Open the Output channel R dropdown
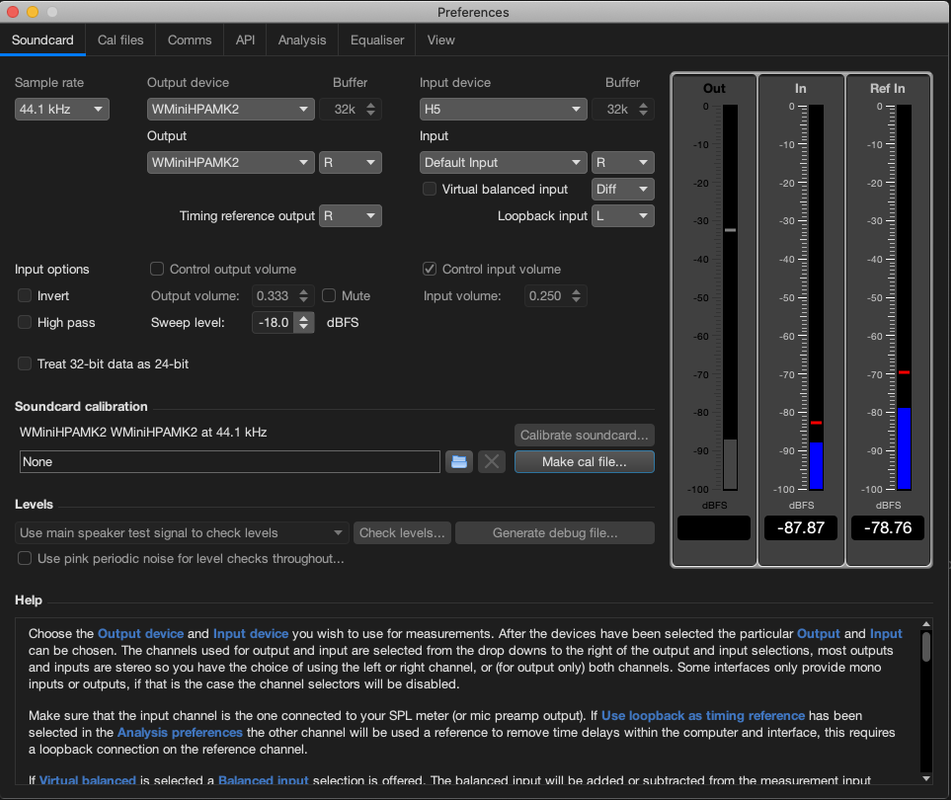The width and height of the screenshot is (951, 800). (351, 163)
